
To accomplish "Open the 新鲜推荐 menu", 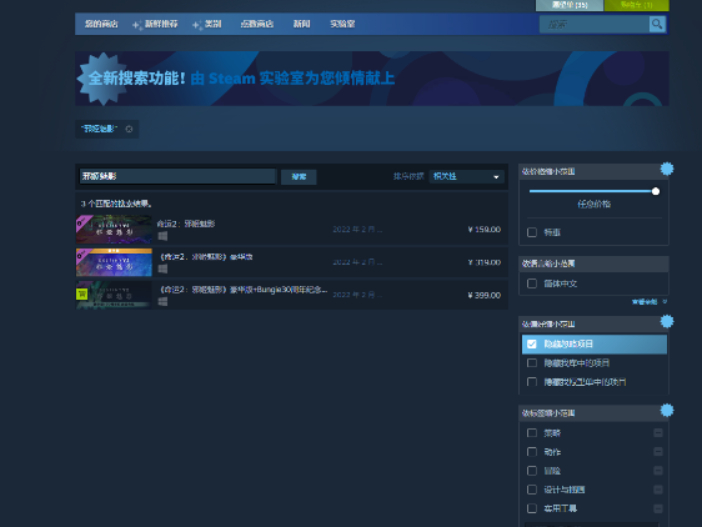I will coord(161,24).
